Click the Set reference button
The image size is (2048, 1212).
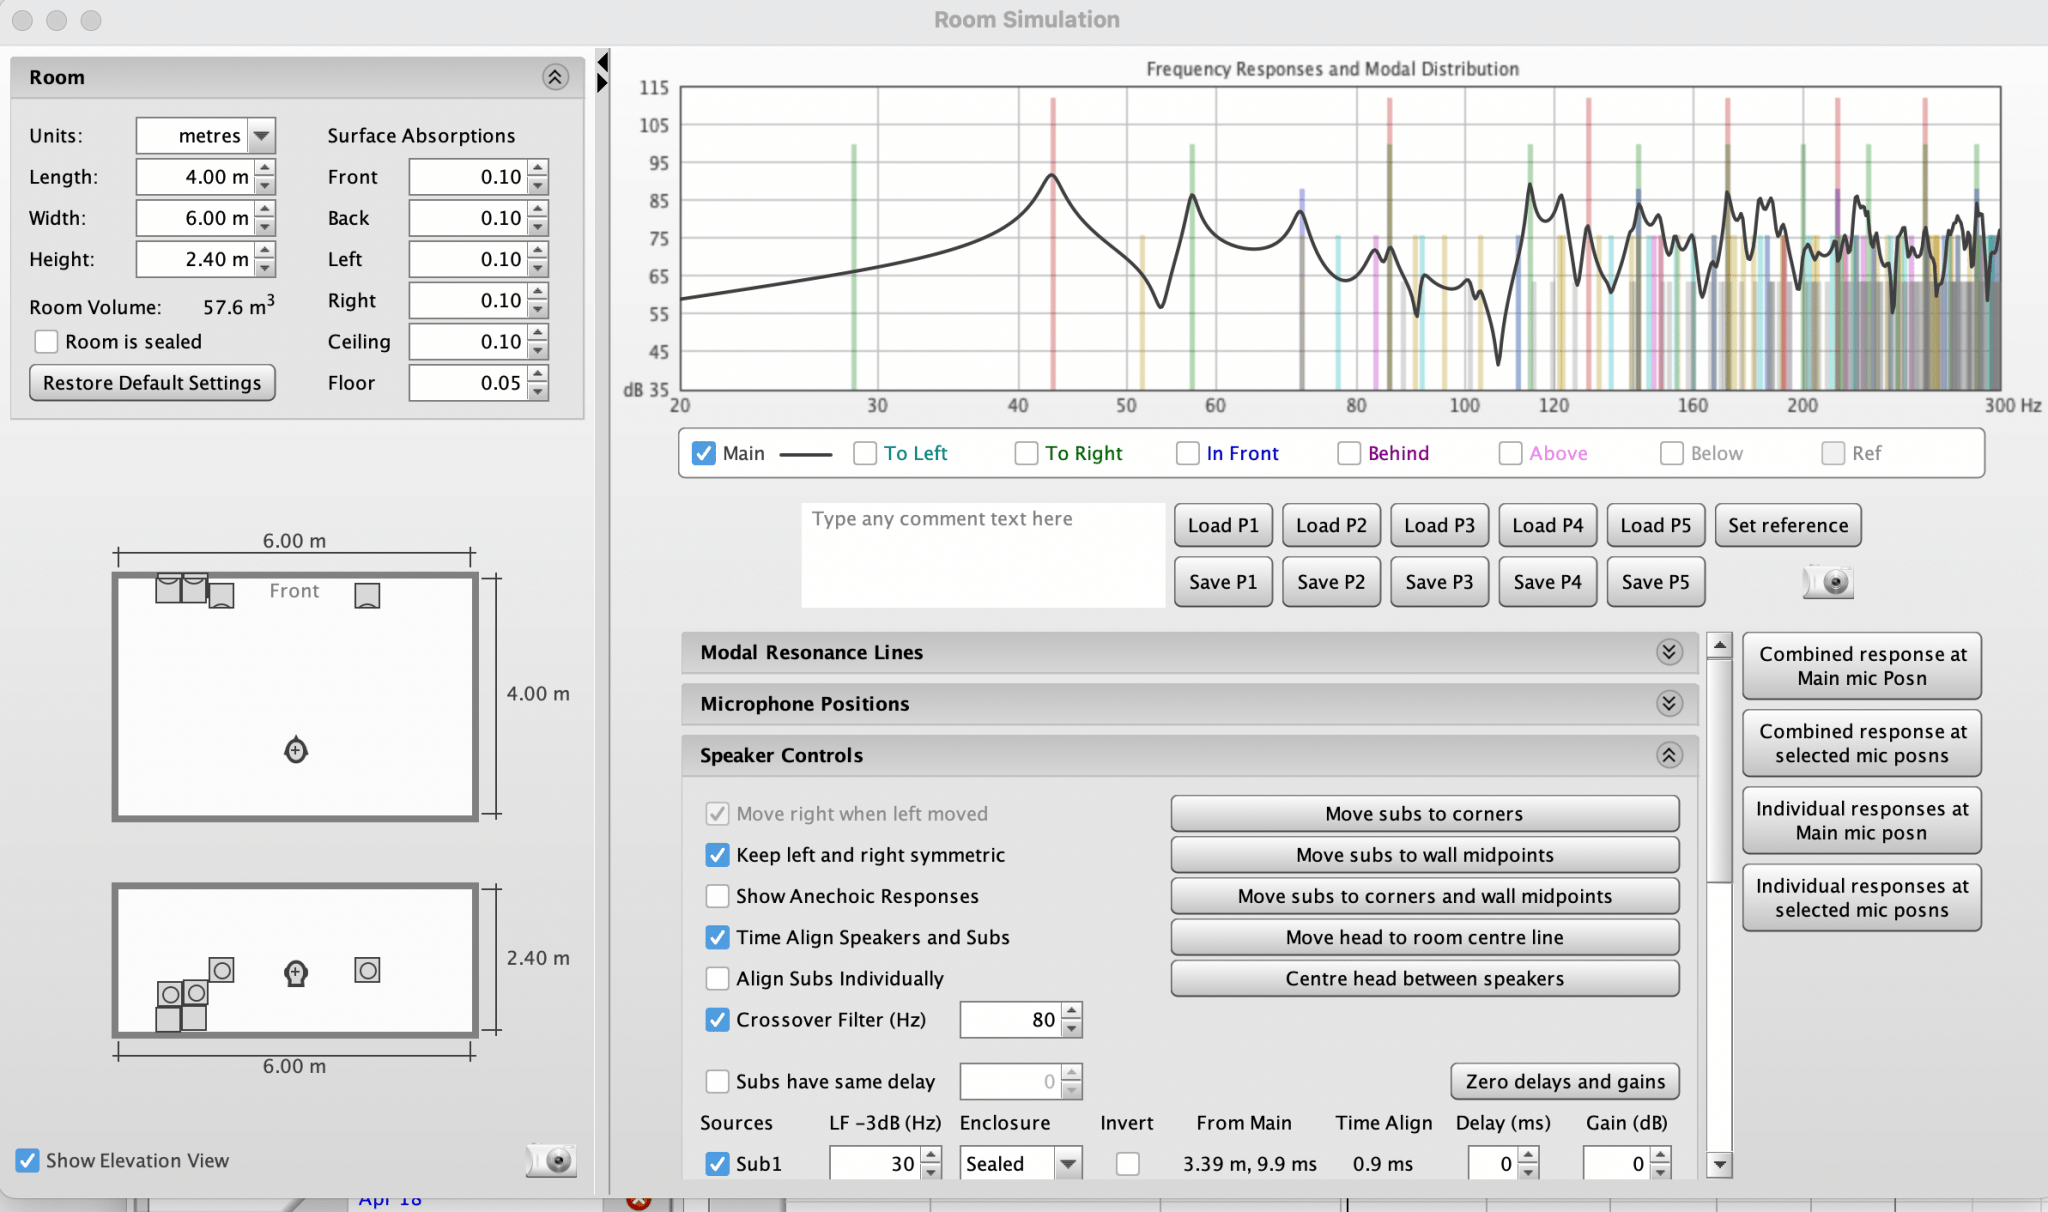pyautogui.click(x=1788, y=525)
